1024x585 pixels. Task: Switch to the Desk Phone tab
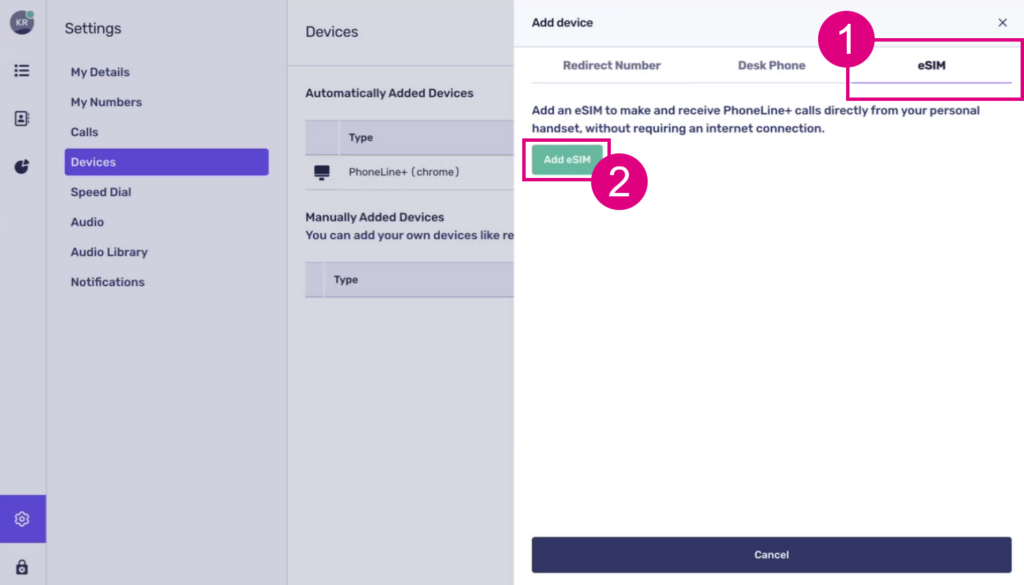(771, 66)
